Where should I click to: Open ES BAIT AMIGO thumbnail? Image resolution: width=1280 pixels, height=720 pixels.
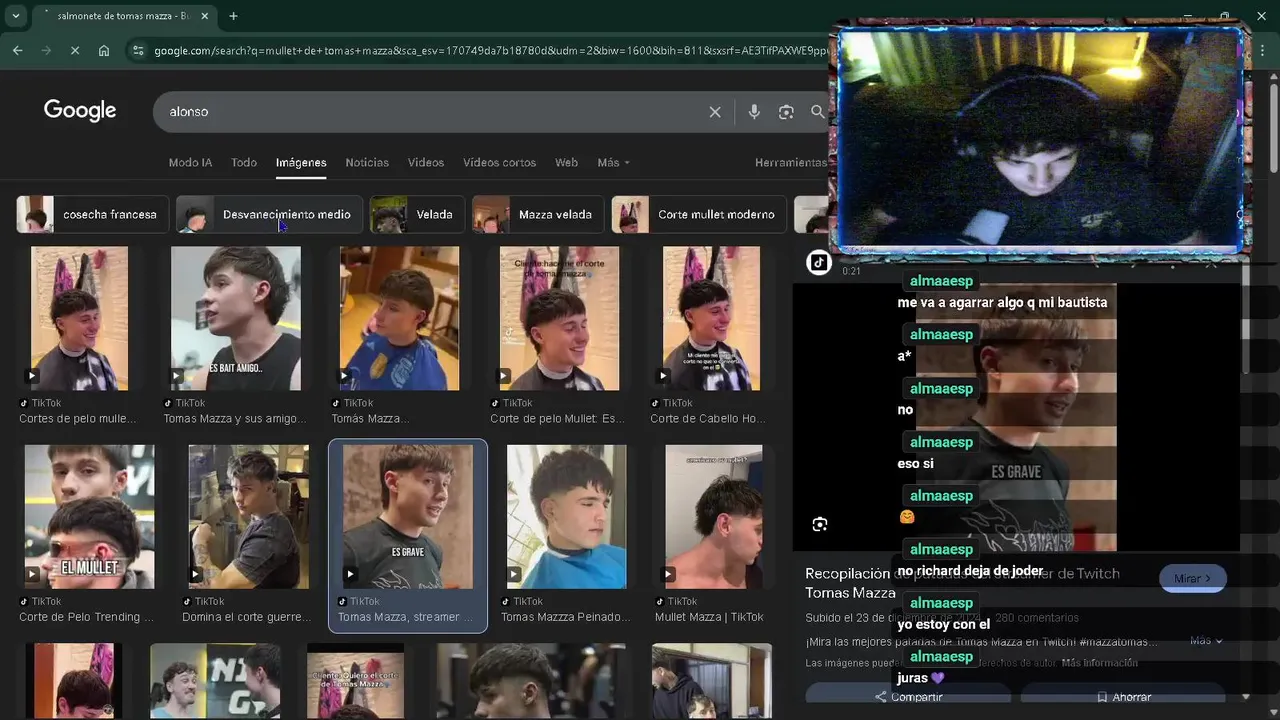pos(235,318)
